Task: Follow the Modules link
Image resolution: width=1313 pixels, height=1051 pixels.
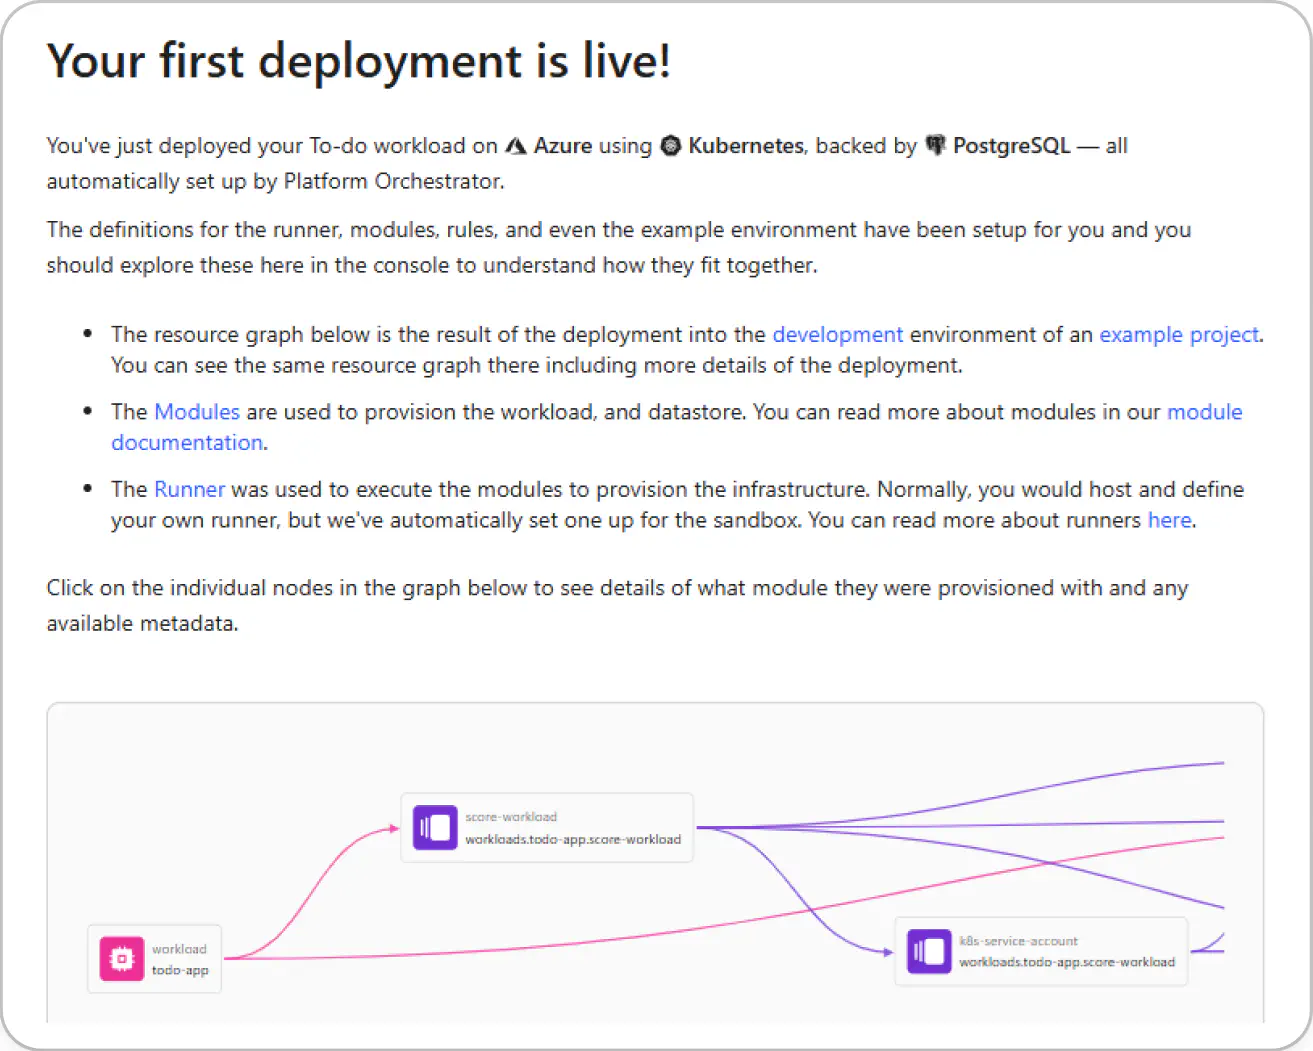Action: 197,412
